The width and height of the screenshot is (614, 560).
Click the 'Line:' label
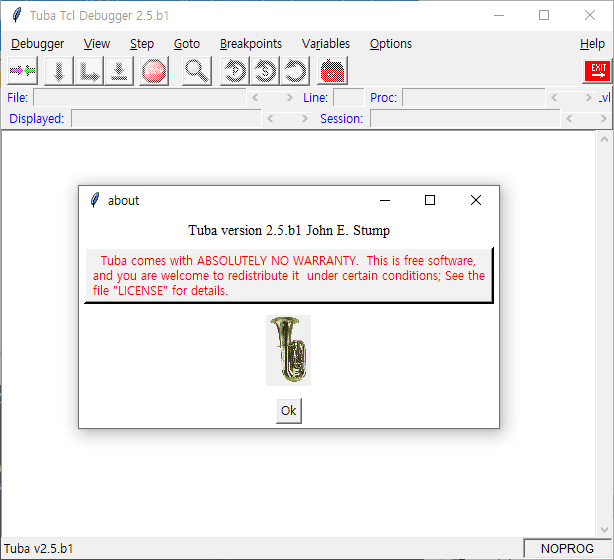point(316,98)
